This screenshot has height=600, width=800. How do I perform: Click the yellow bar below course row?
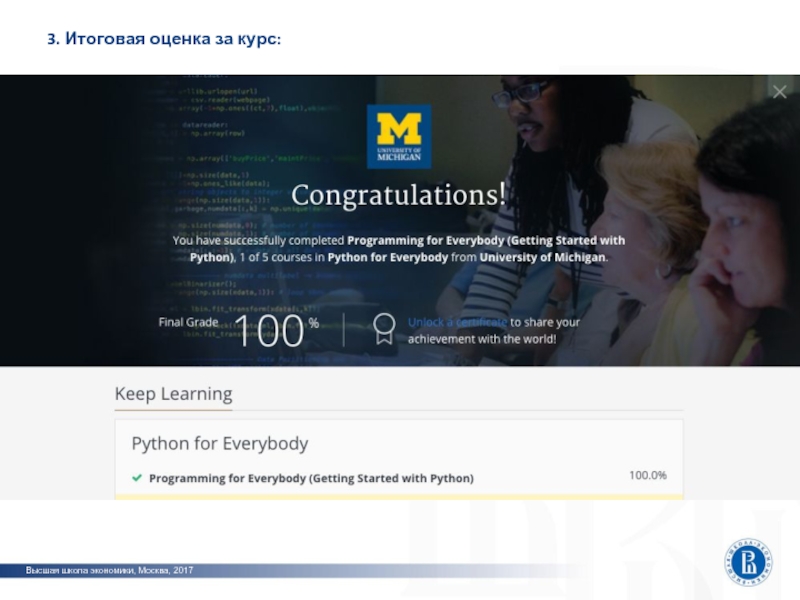(399, 496)
